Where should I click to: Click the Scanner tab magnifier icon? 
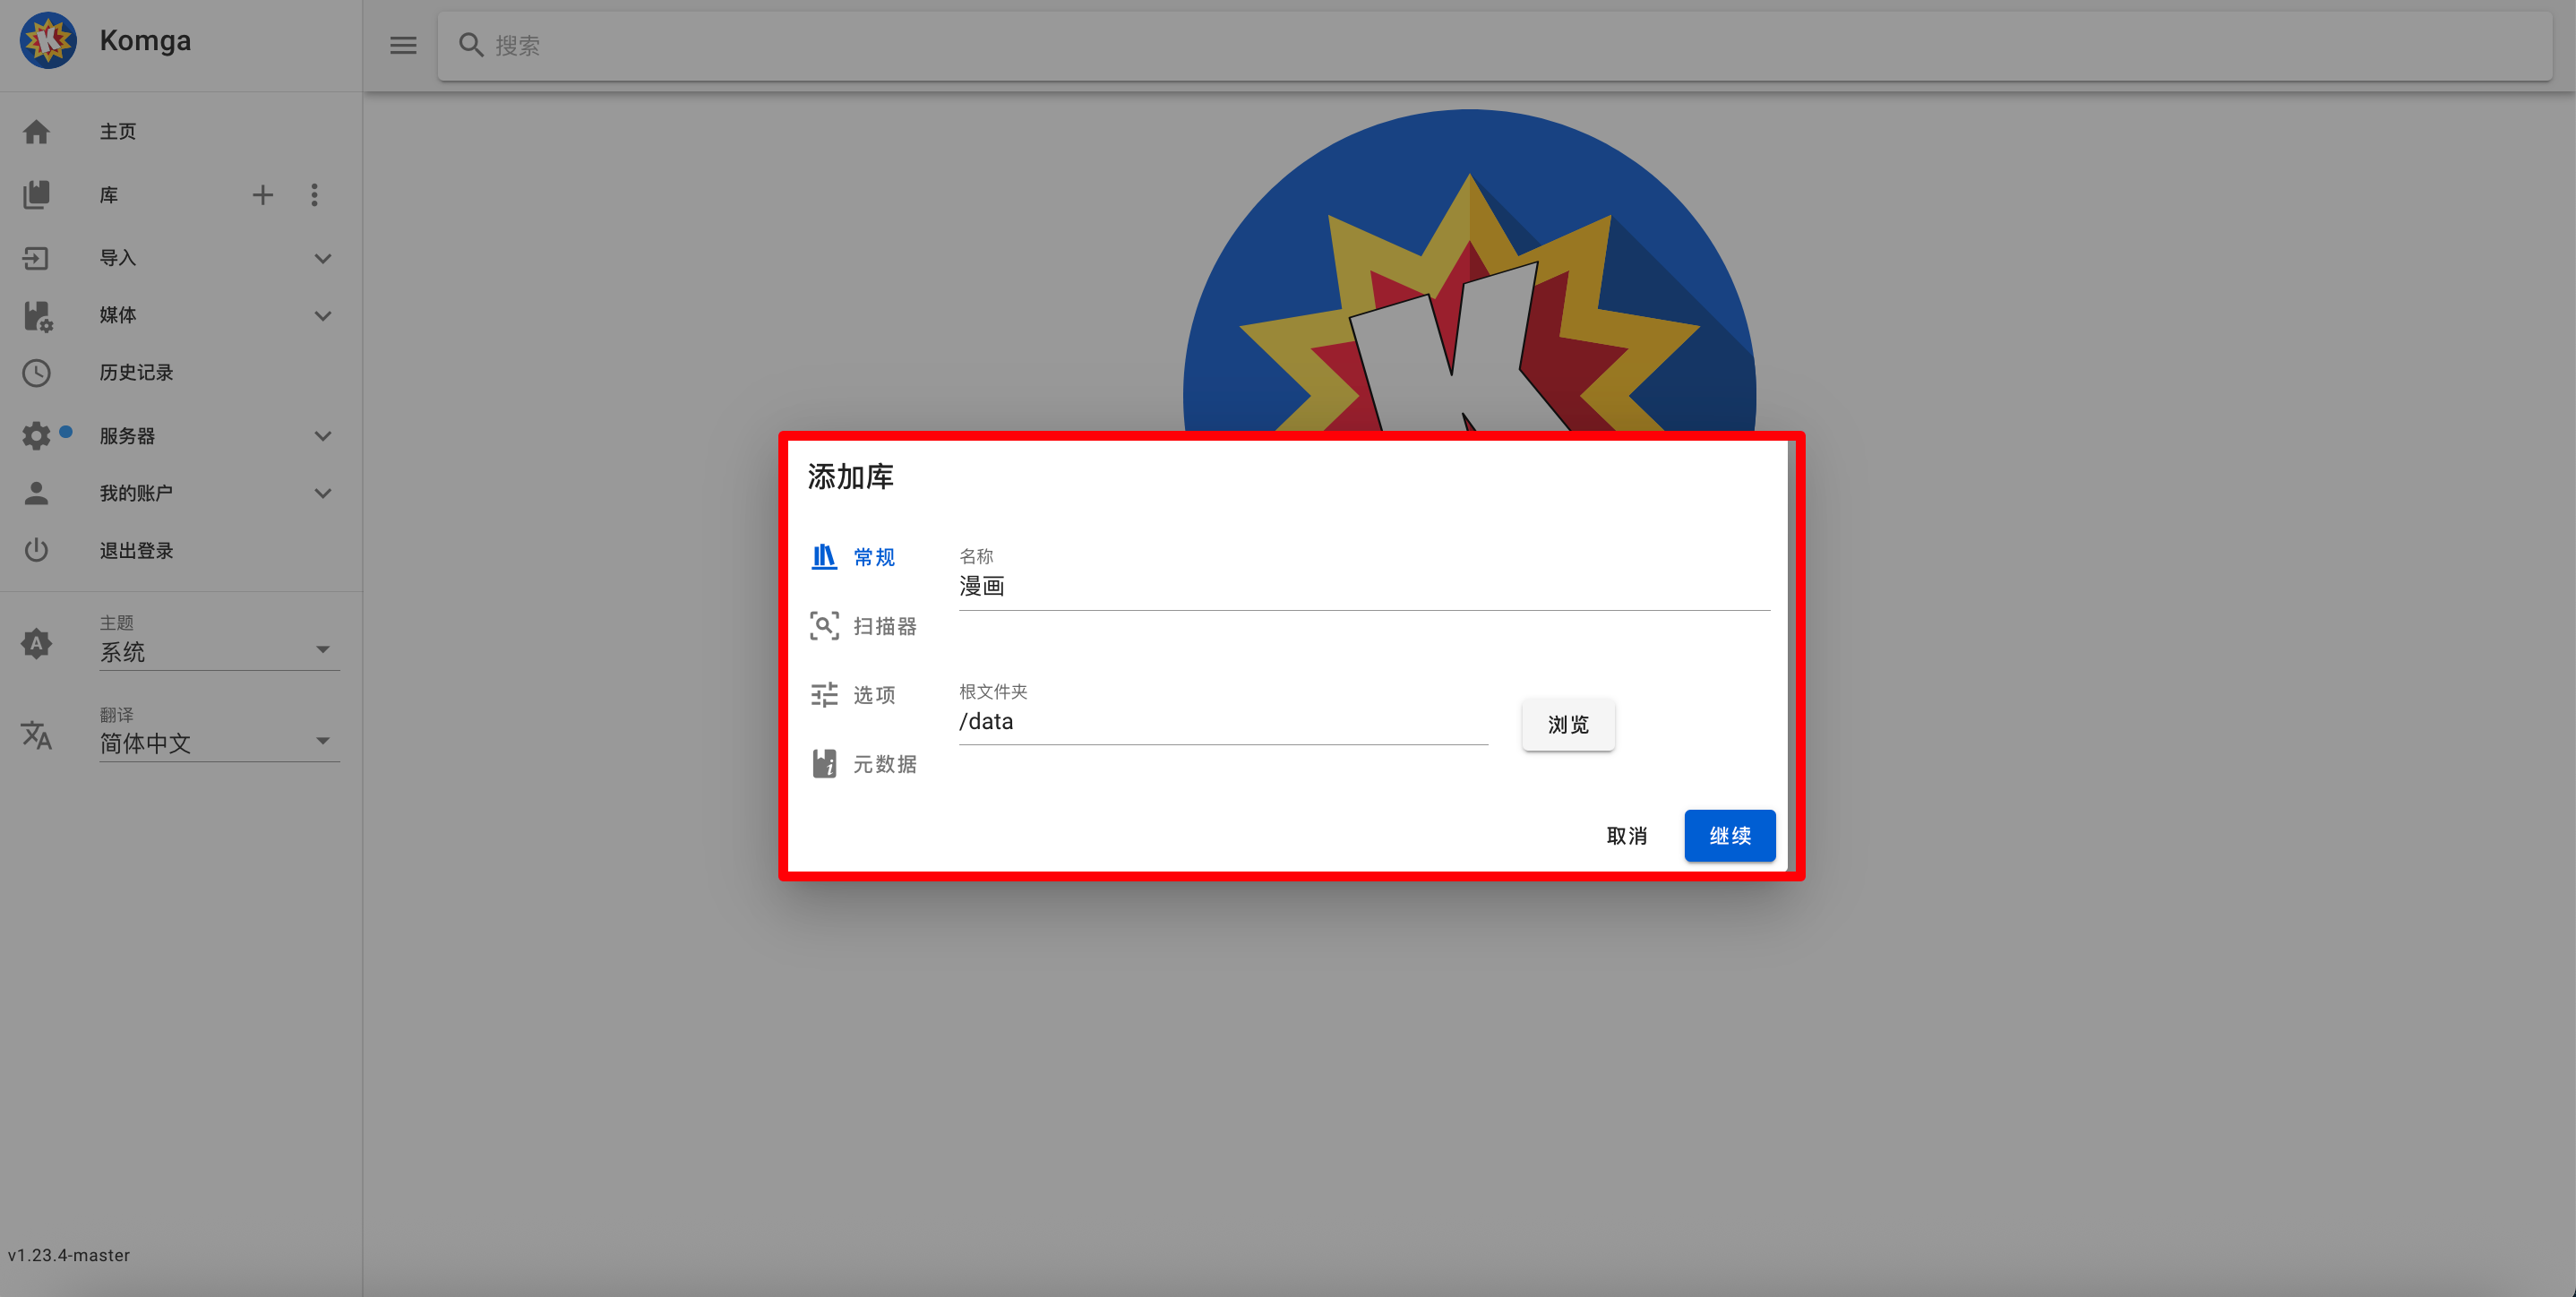824,626
